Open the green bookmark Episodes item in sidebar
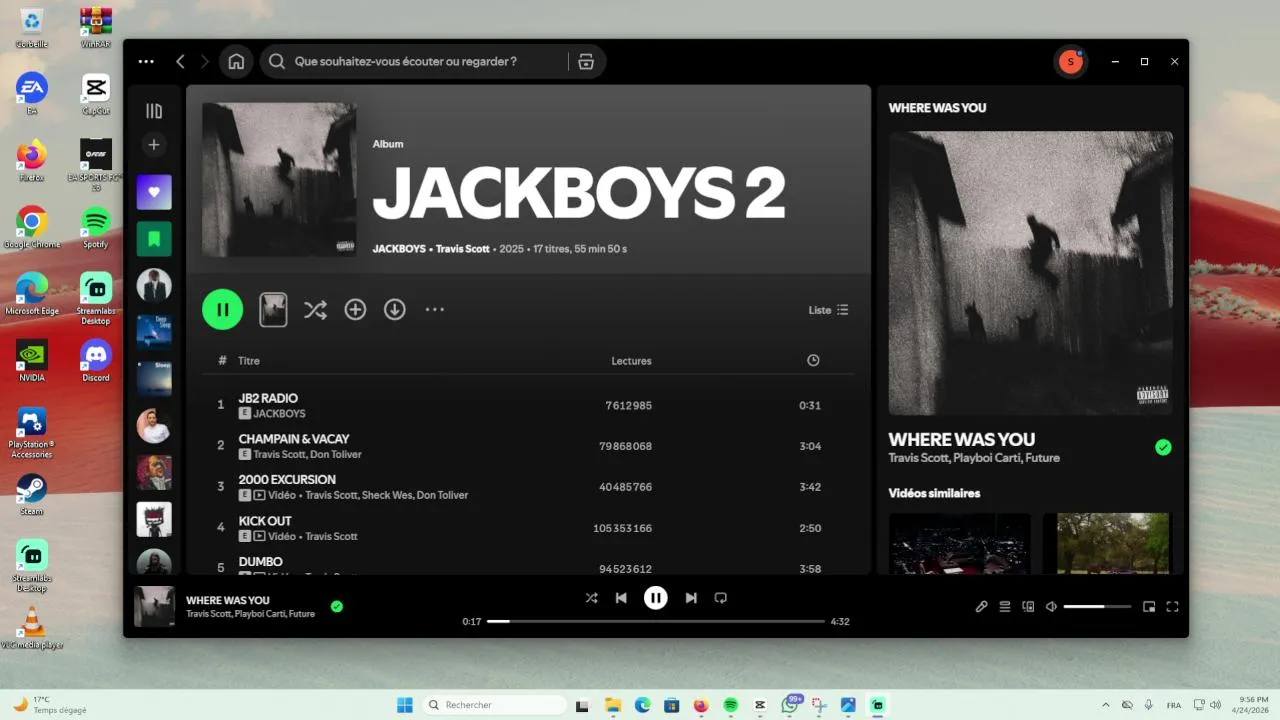Image resolution: width=1280 pixels, height=720 pixels. pyautogui.click(x=154, y=239)
